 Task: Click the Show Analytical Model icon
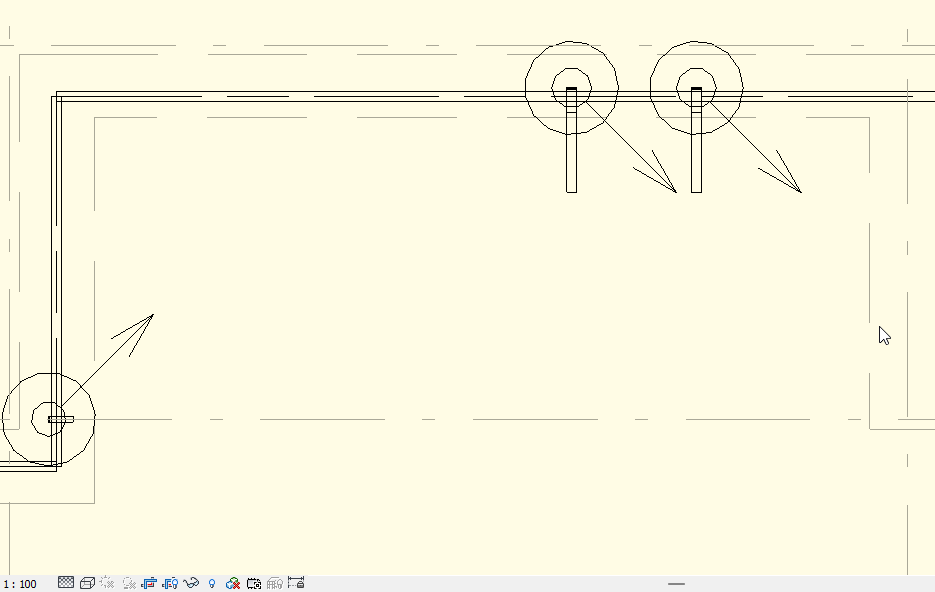[x=275, y=582]
